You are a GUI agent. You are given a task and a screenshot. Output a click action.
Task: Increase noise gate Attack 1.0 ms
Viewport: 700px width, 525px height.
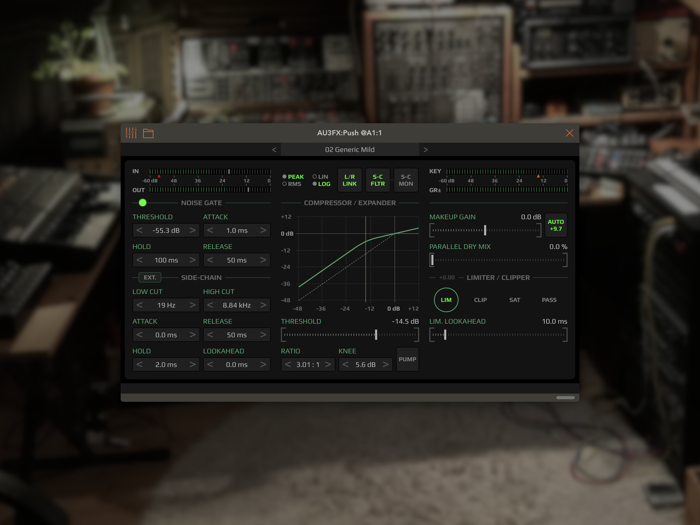click(263, 230)
